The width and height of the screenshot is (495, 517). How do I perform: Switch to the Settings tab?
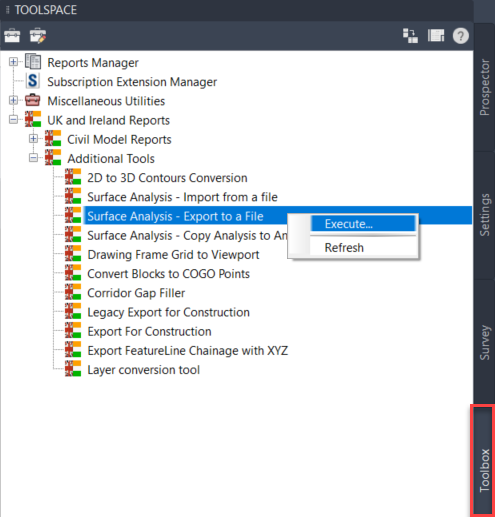coord(484,215)
